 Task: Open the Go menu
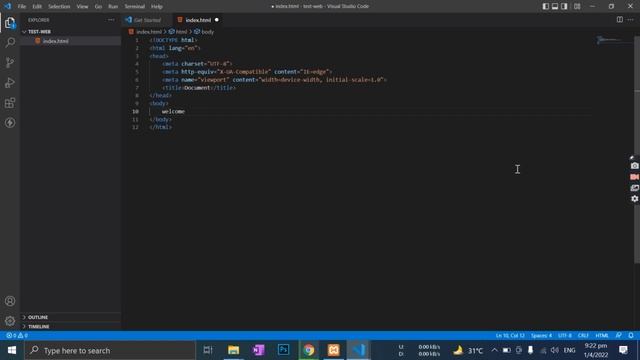(x=98, y=7)
